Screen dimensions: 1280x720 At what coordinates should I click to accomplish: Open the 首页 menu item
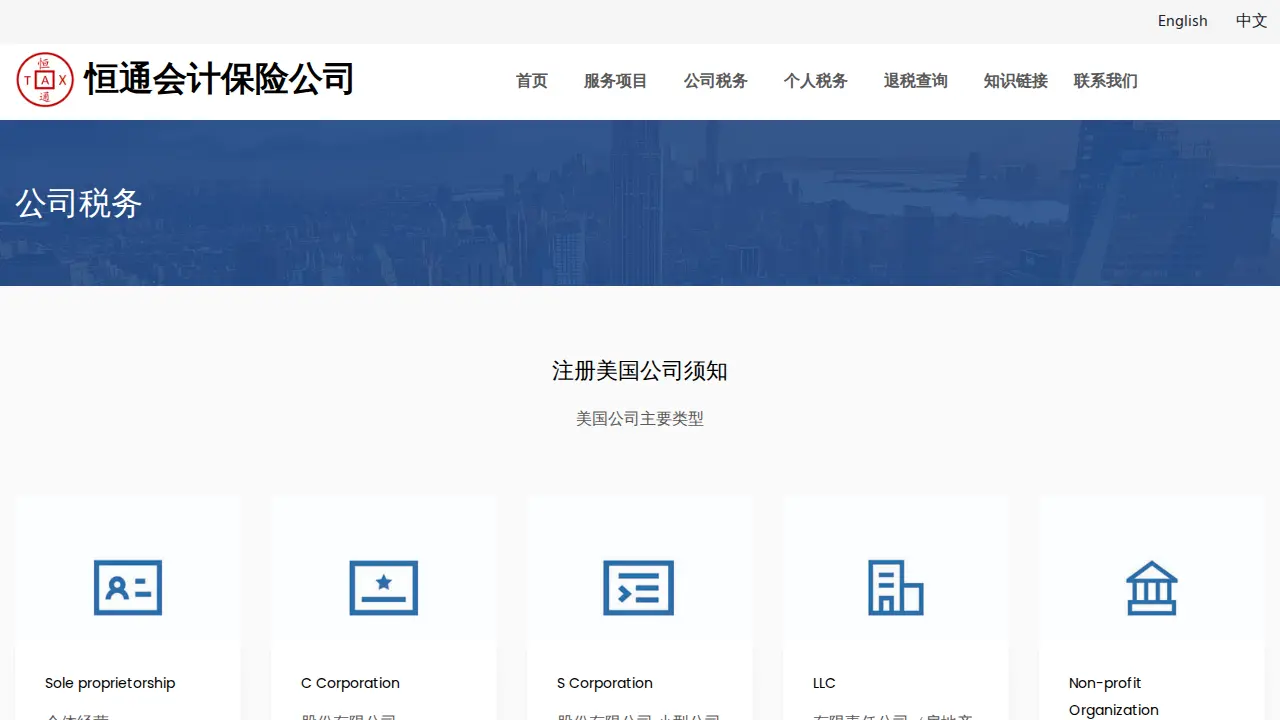click(532, 81)
